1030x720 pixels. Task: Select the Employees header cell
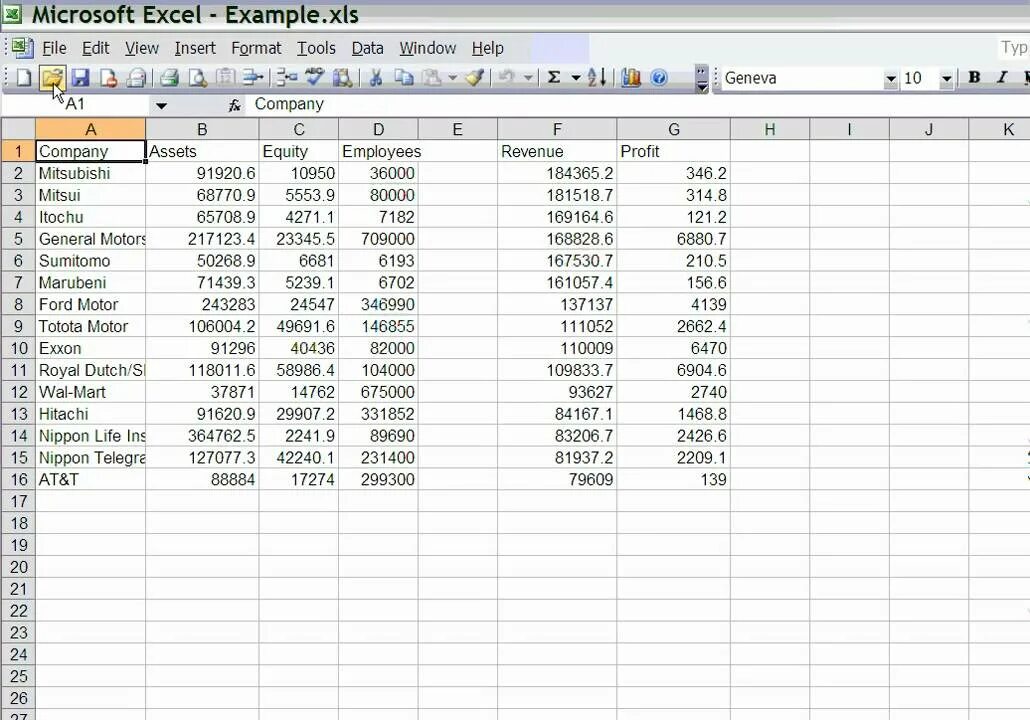378,152
